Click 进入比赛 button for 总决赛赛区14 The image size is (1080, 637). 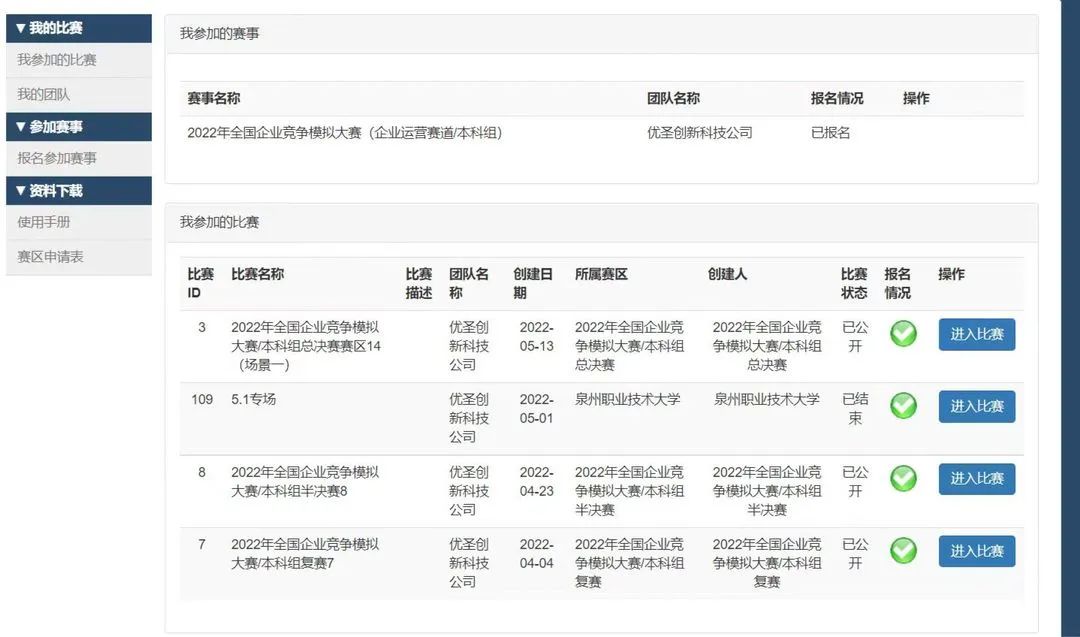tap(976, 334)
